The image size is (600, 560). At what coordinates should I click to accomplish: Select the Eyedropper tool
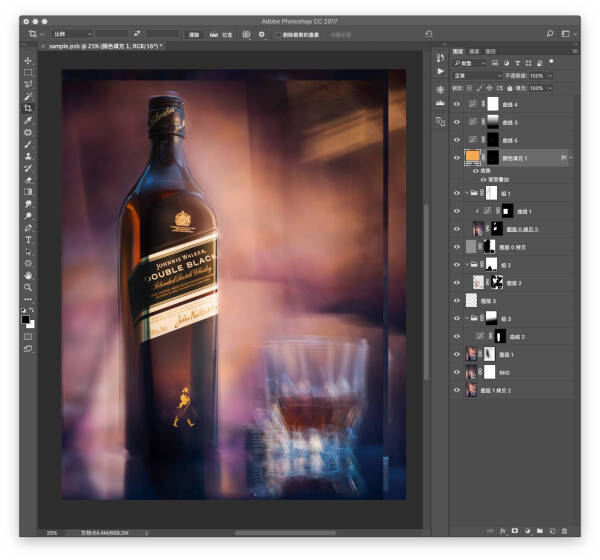(28, 121)
